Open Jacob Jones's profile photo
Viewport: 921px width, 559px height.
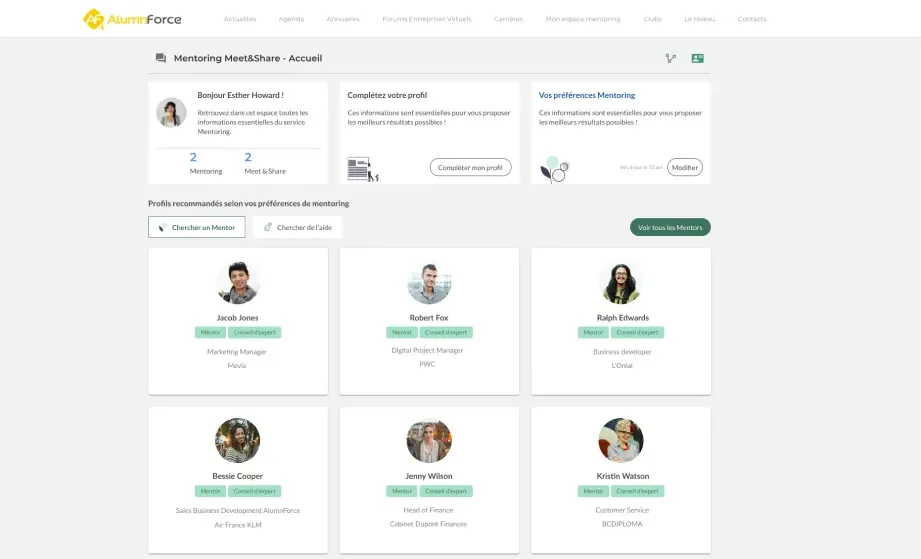(238, 282)
